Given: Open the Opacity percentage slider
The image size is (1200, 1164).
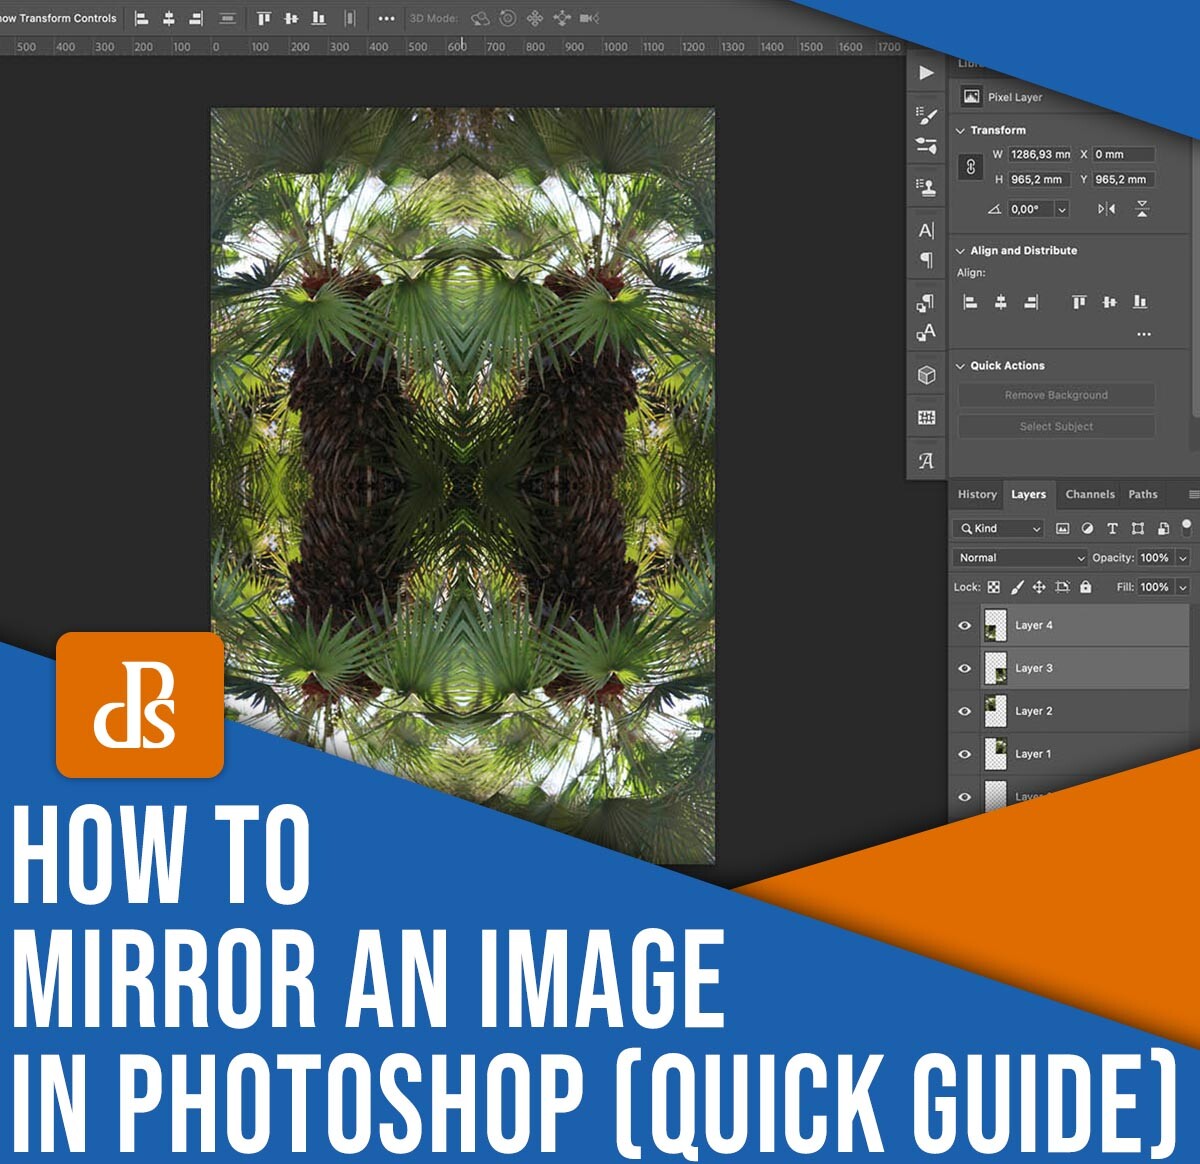Looking at the screenshot, I should 1181,558.
